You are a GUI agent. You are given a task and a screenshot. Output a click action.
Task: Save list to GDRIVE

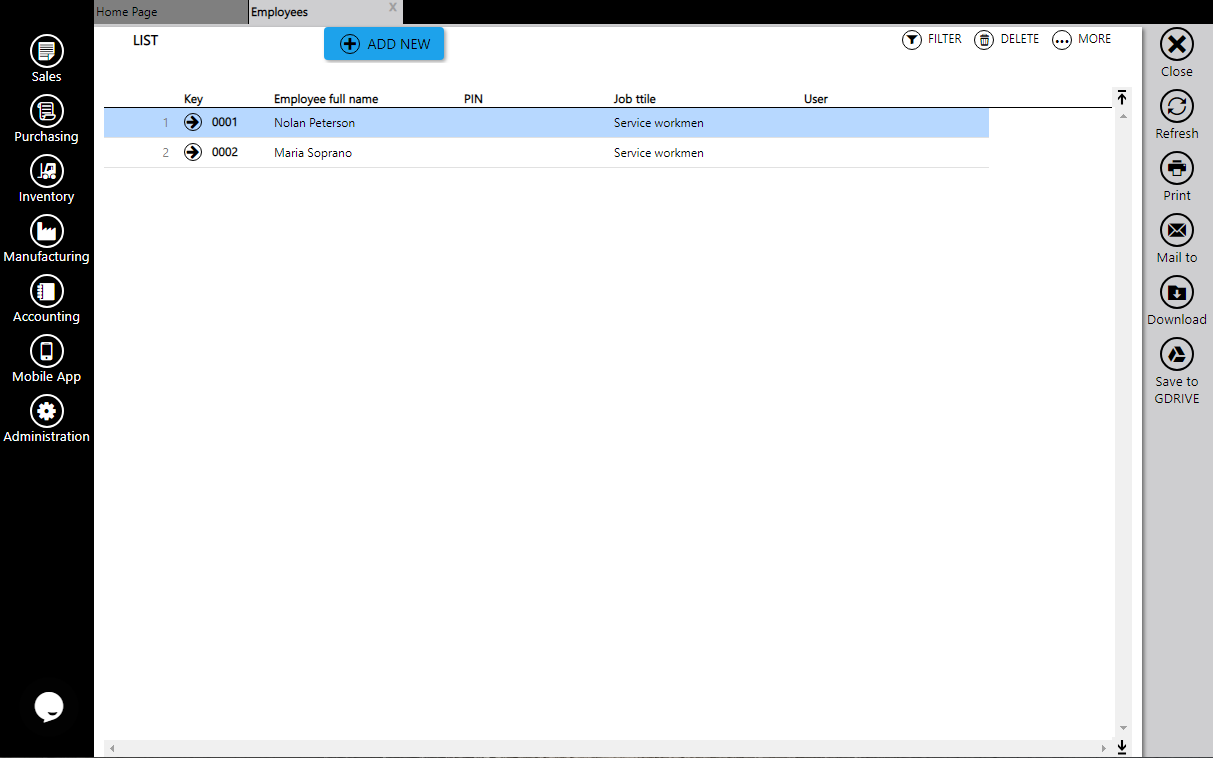(1177, 354)
